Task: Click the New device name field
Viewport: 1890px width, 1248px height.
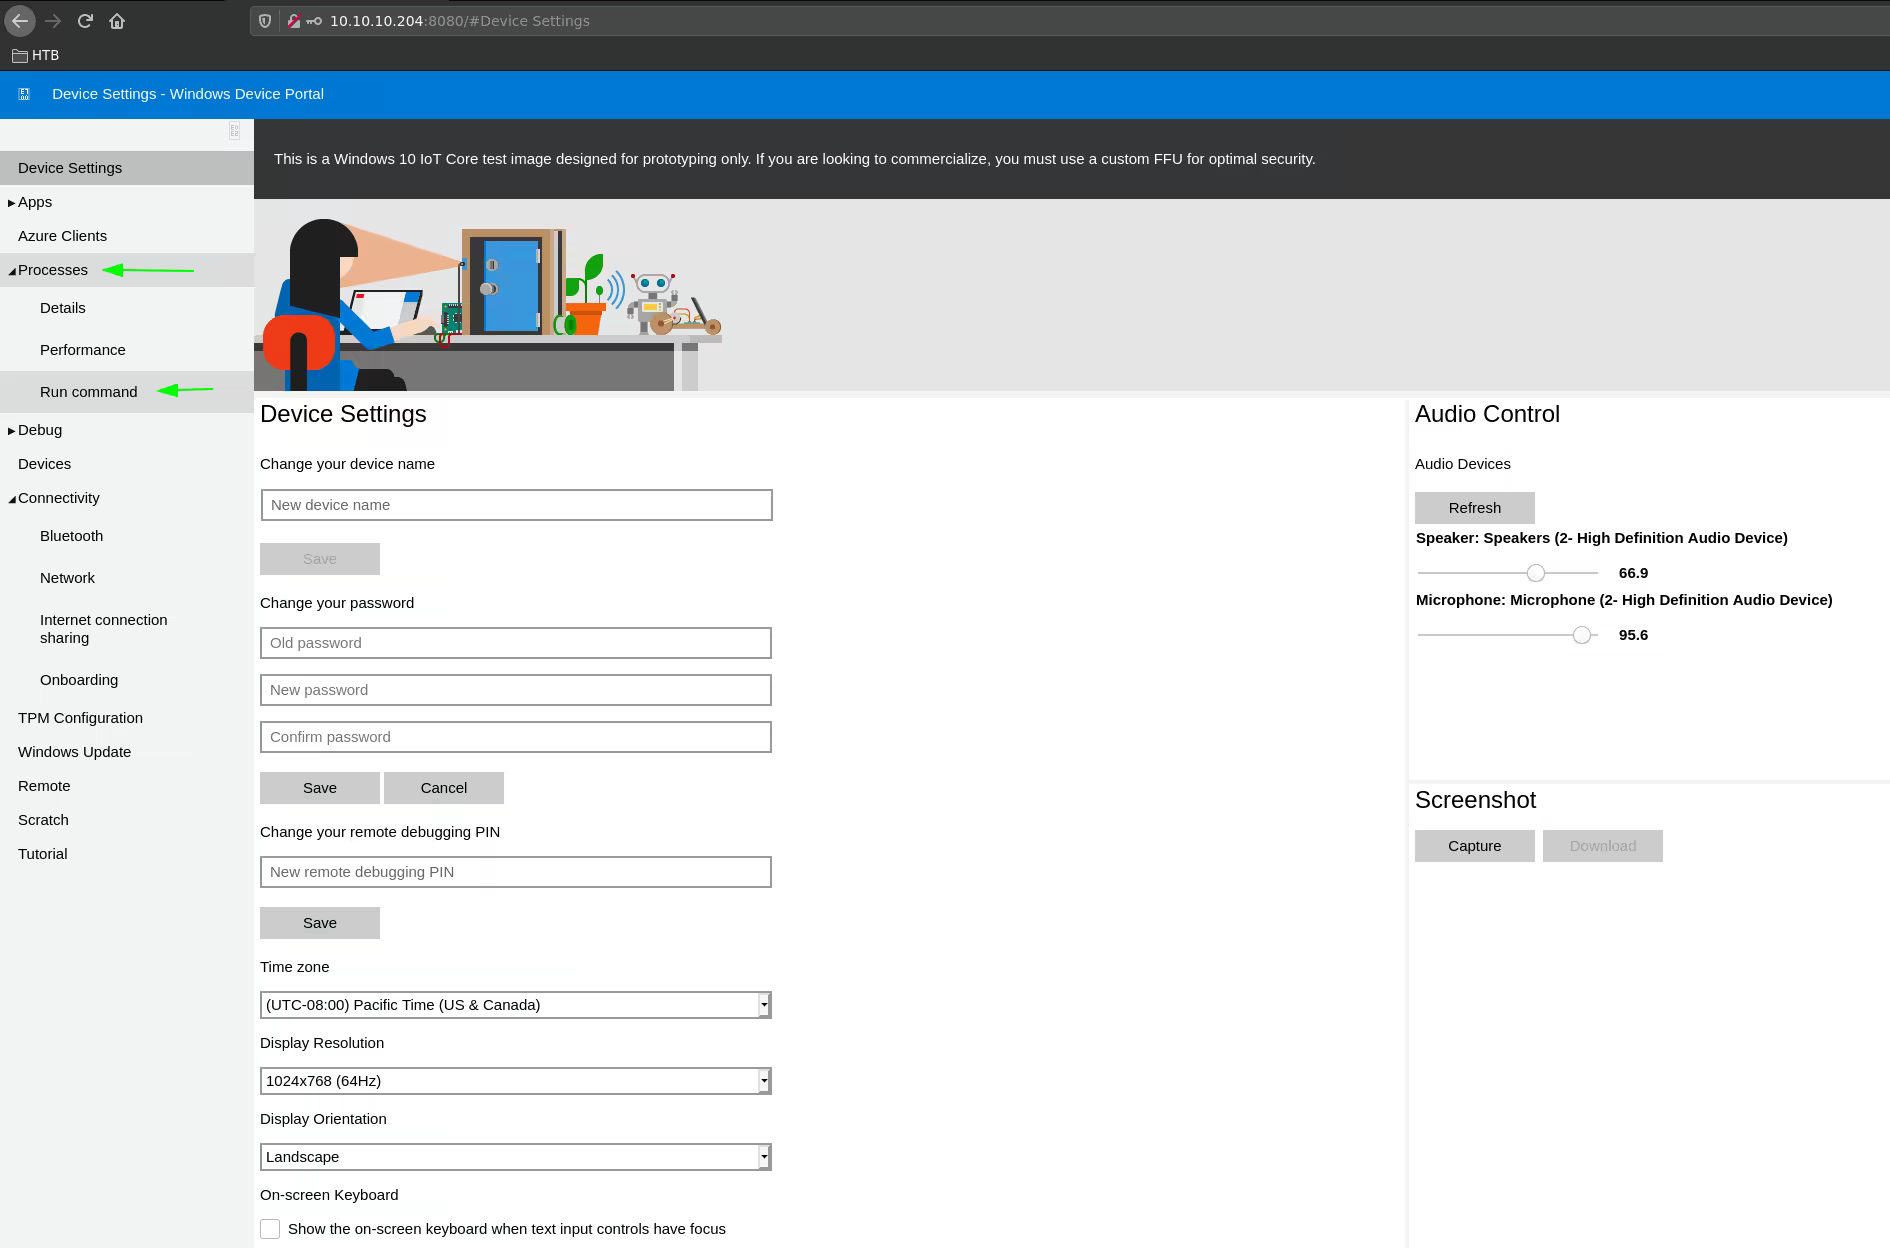Action: pos(516,505)
